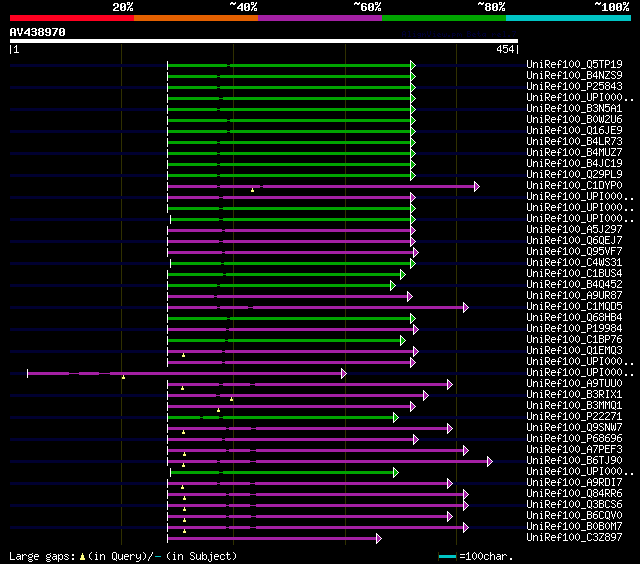Select the green alignment bar for P22271
The height and width of the screenshot is (564, 640).
[x=281, y=417]
